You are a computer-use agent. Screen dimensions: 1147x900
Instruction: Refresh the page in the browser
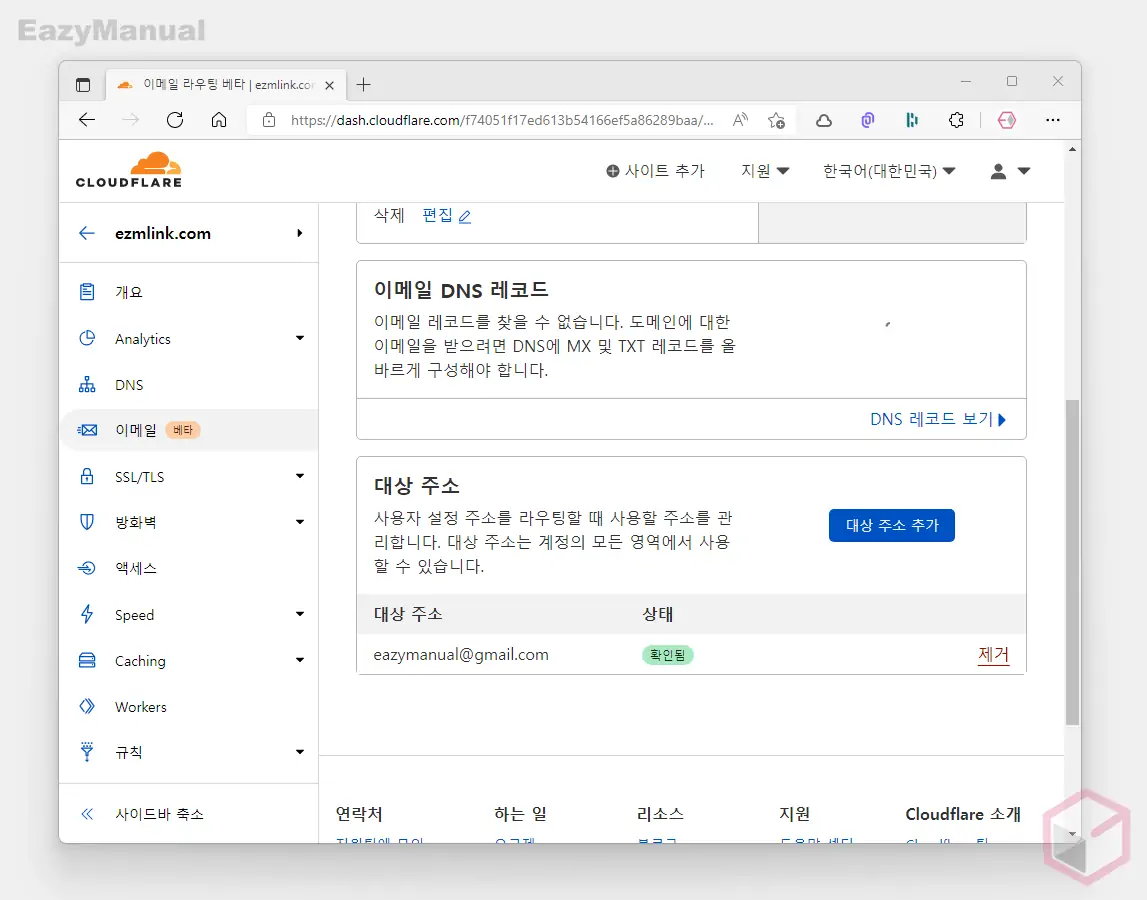[x=175, y=120]
